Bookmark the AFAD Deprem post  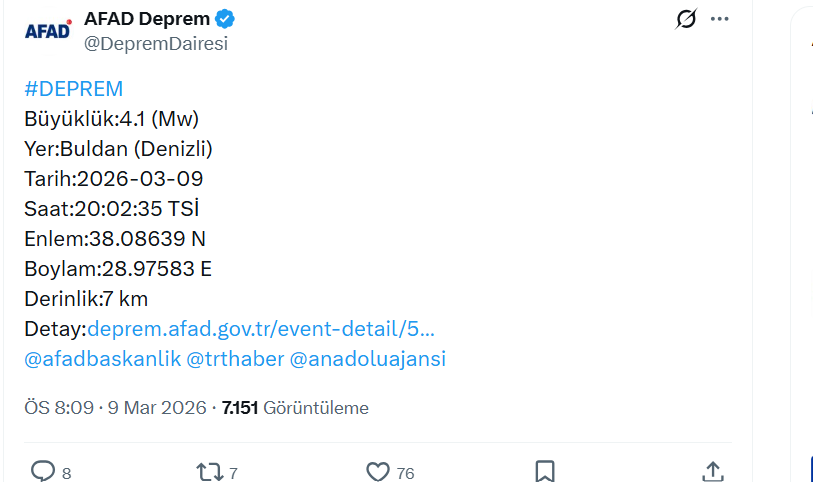(545, 471)
